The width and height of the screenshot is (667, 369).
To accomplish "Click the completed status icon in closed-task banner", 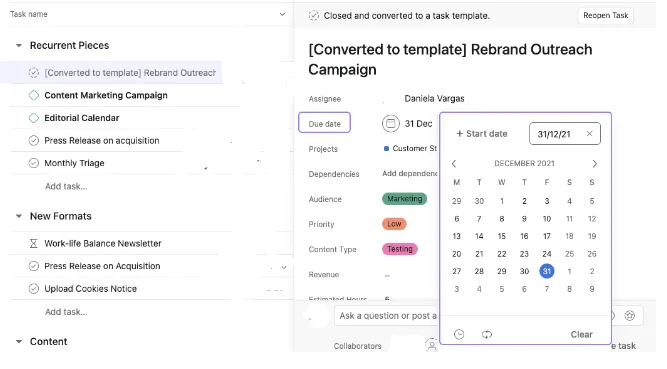I will coord(314,16).
